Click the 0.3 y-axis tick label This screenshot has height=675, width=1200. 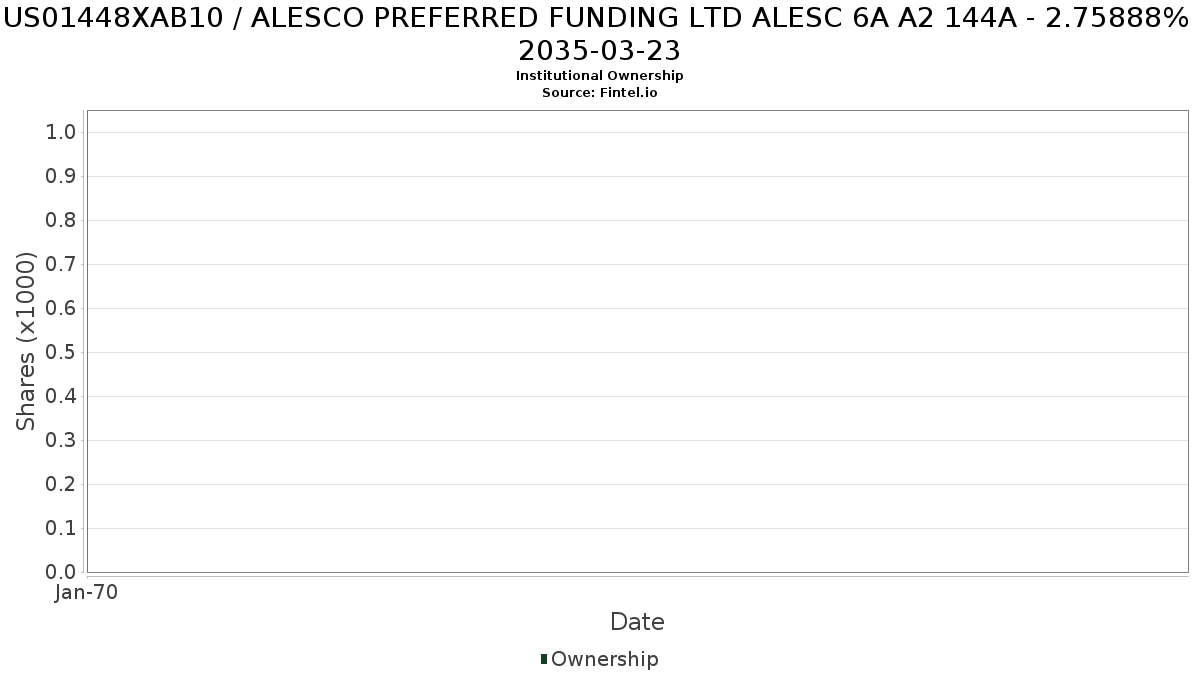click(x=62, y=440)
